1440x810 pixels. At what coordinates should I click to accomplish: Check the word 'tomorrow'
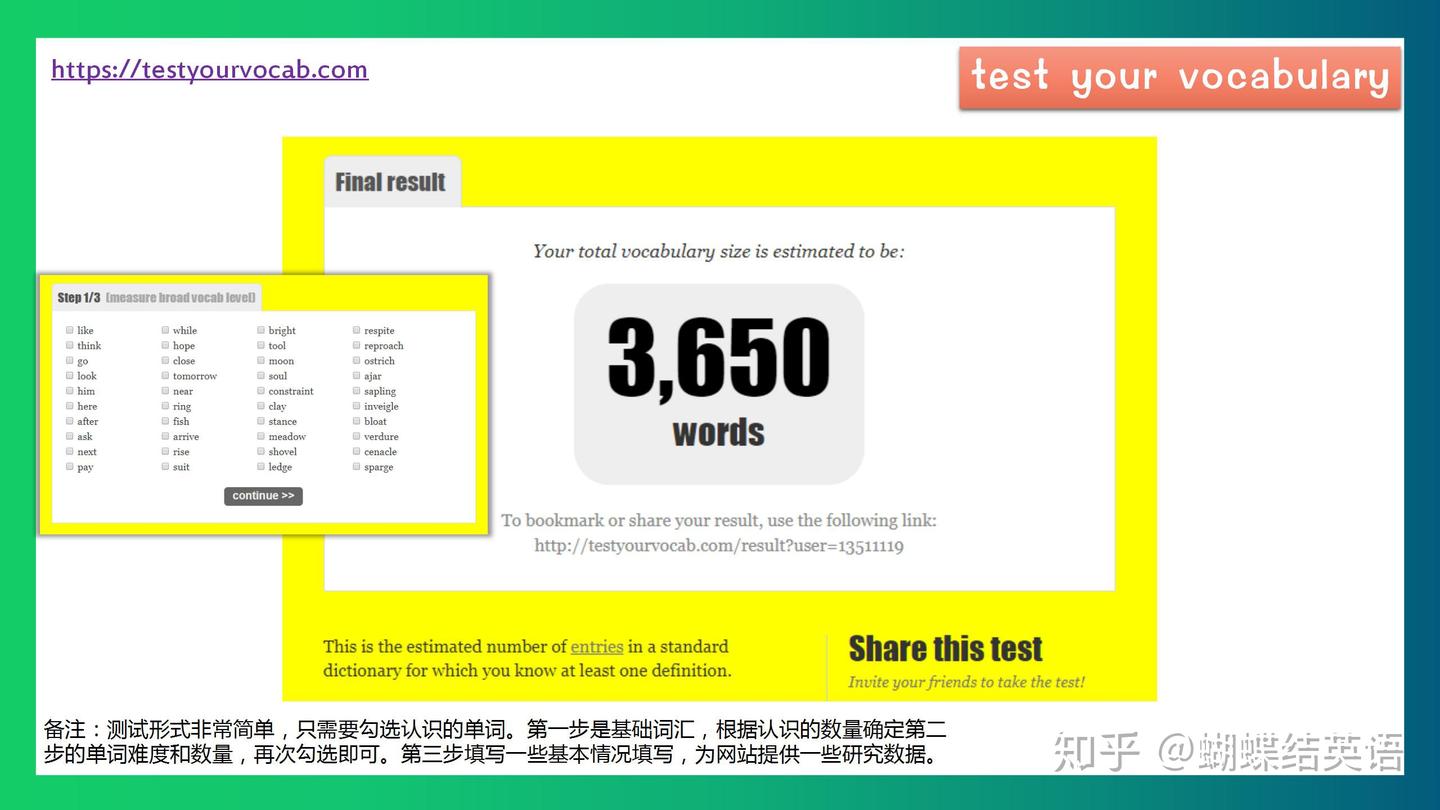pyautogui.click(x=165, y=376)
